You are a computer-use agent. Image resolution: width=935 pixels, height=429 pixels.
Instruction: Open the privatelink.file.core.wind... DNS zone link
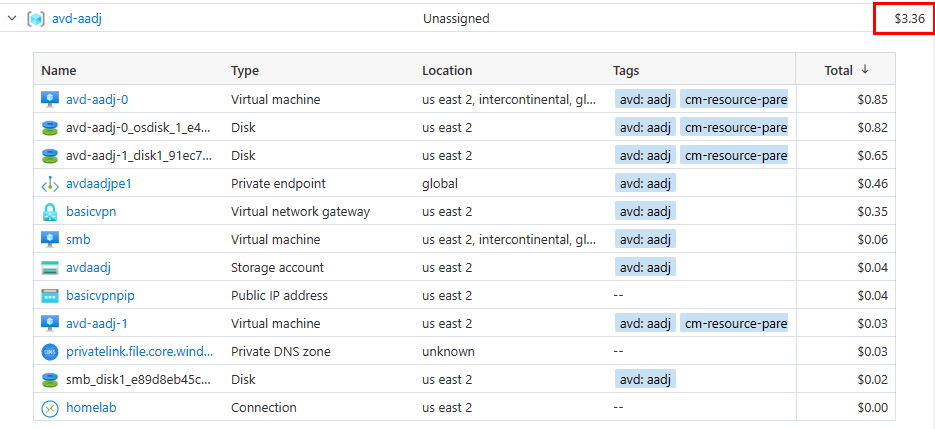click(x=139, y=351)
